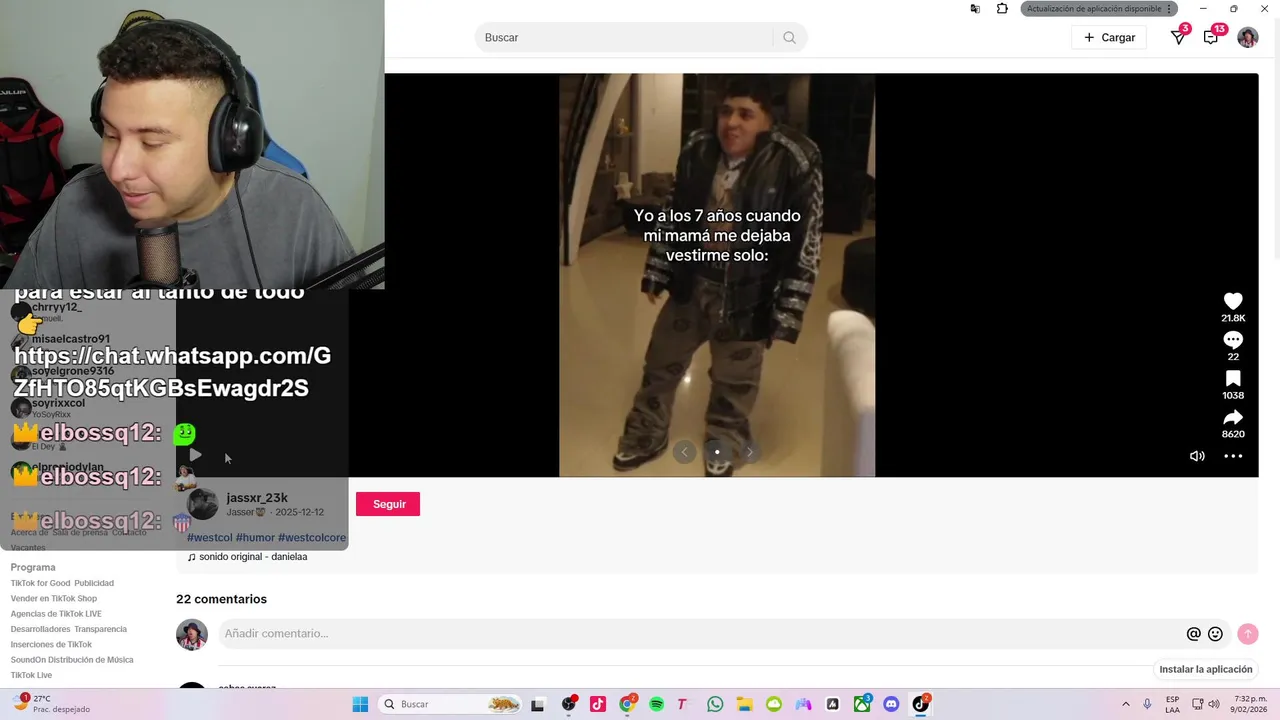Open the TikTok Live footer link
The height and width of the screenshot is (720, 1280).
pos(31,675)
